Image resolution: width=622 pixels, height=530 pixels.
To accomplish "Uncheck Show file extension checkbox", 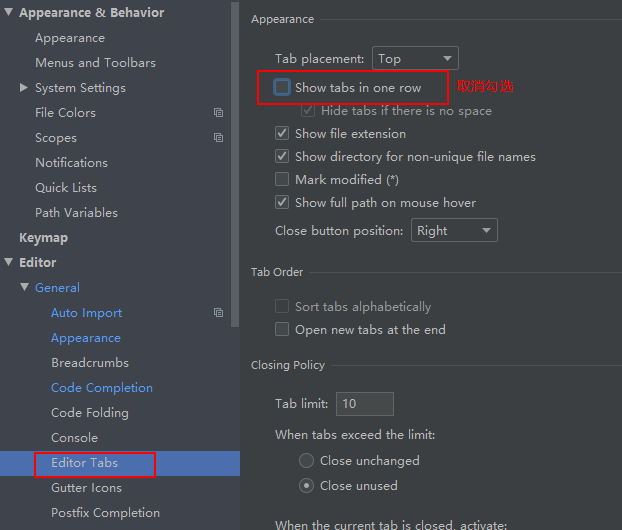I will (x=282, y=134).
